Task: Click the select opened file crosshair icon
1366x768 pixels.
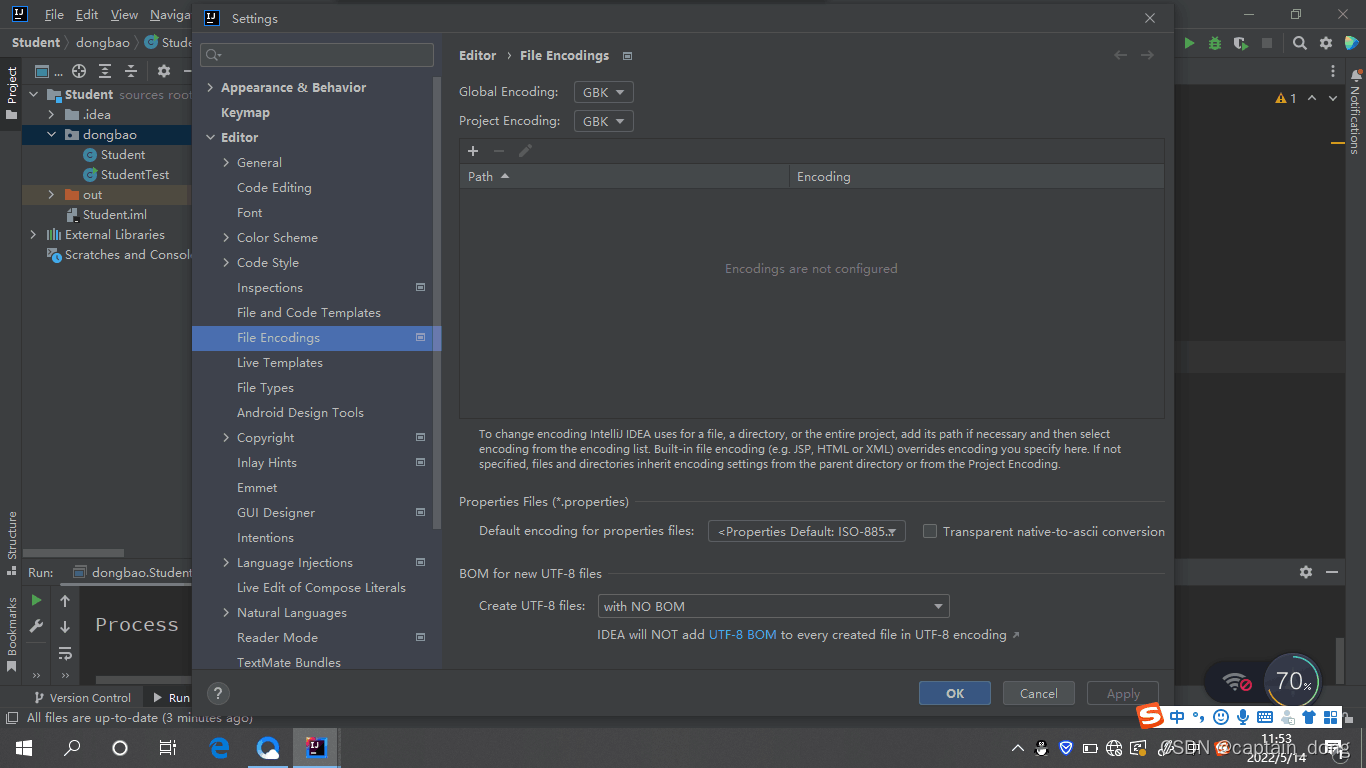Action: pos(79,71)
